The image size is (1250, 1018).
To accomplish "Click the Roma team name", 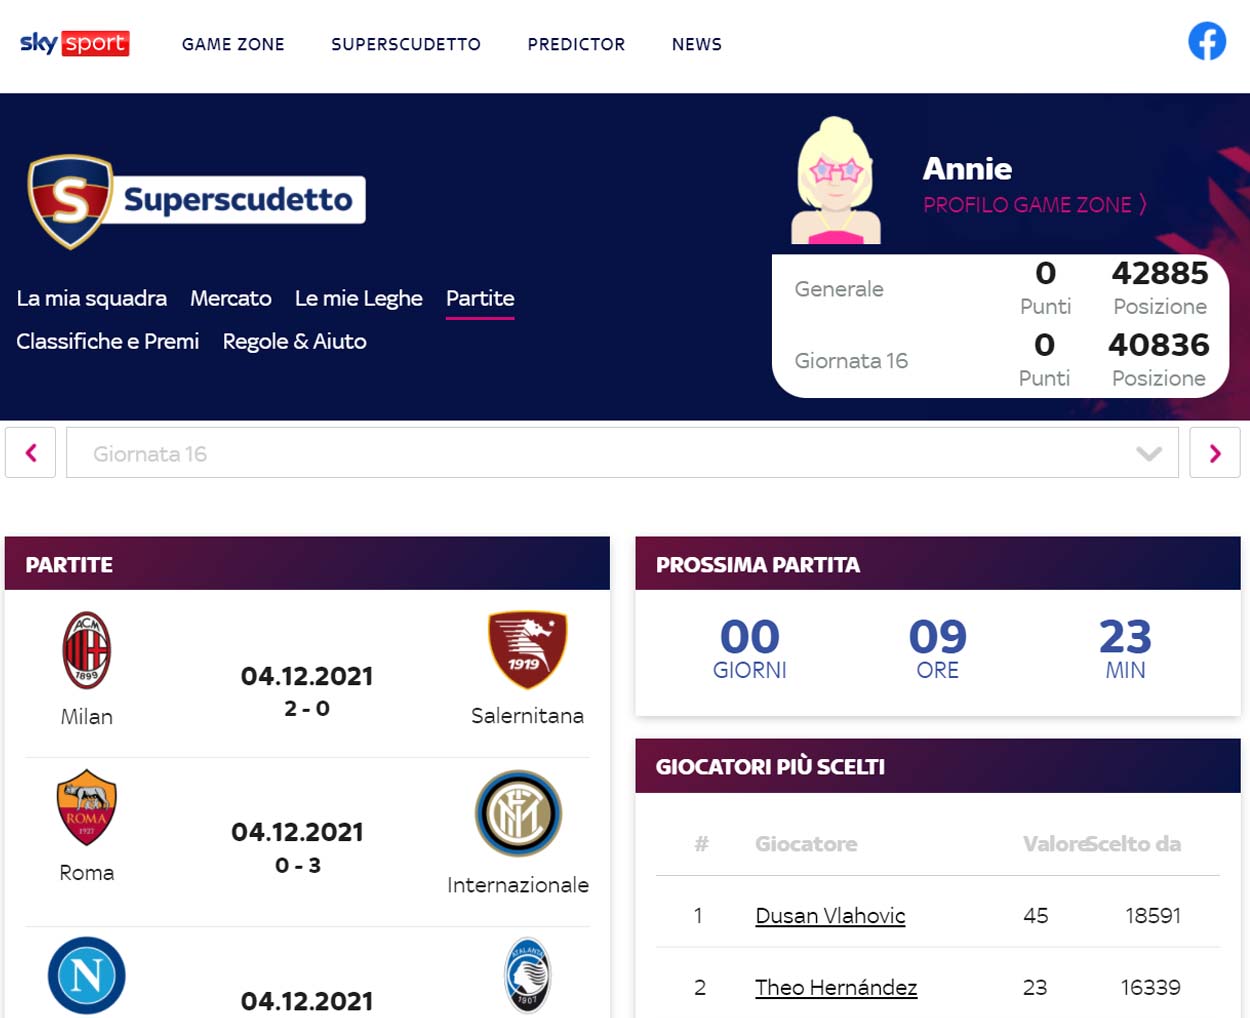I will 87,872.
